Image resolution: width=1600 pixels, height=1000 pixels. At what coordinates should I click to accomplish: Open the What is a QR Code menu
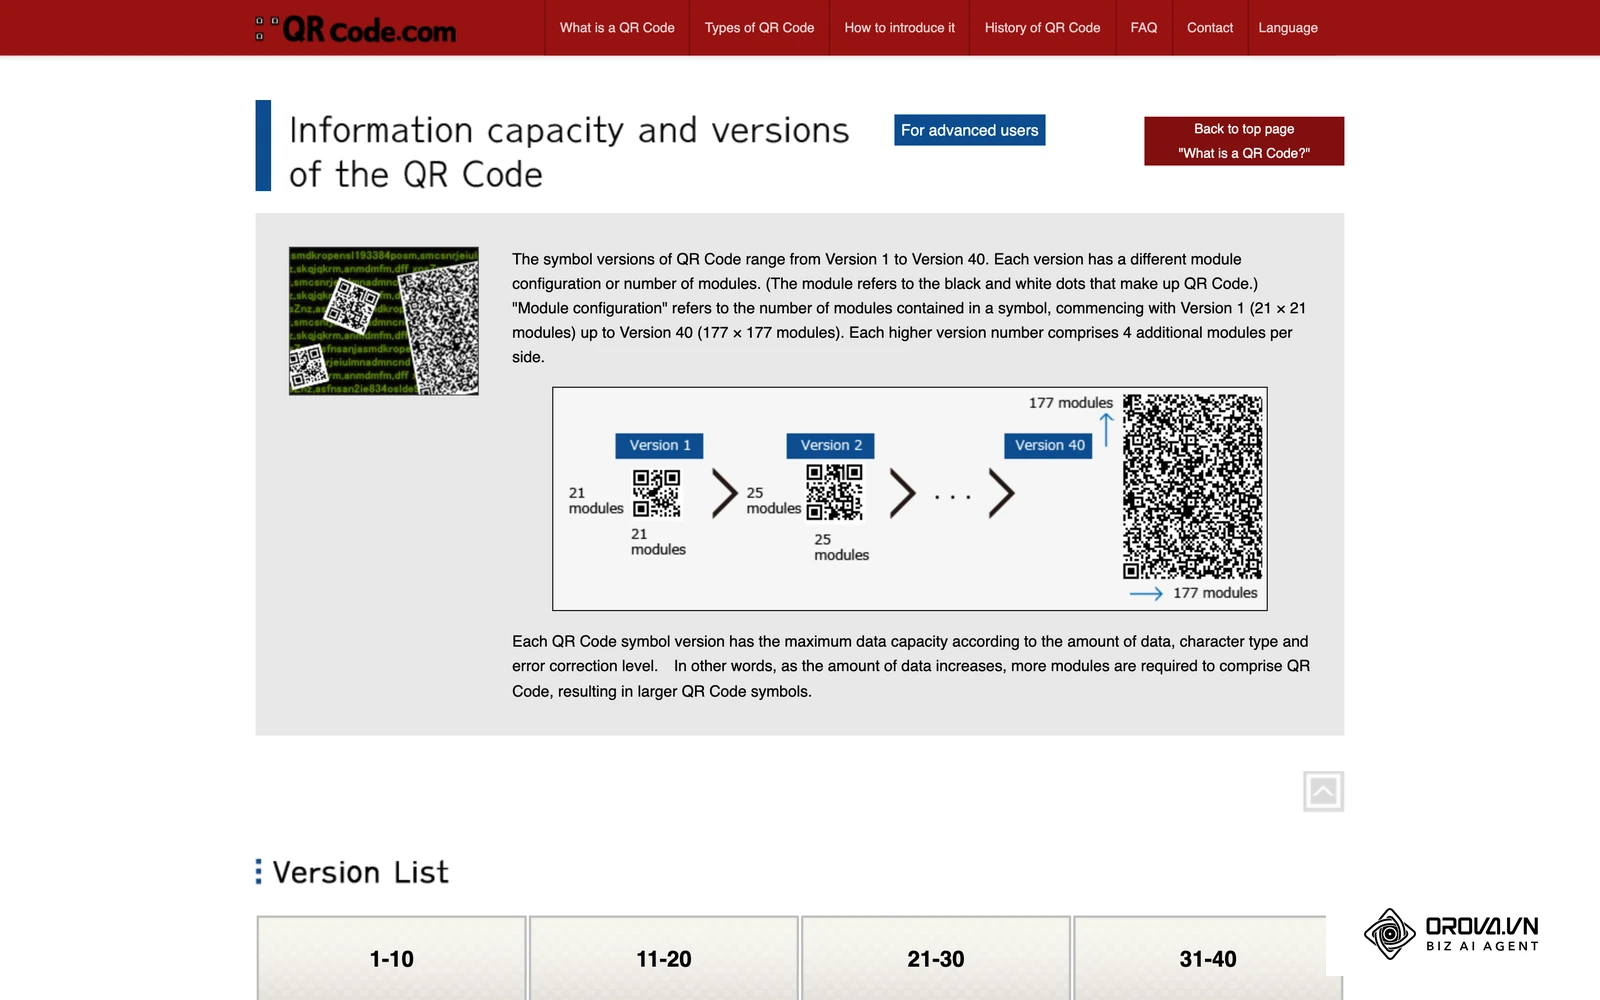[617, 28]
